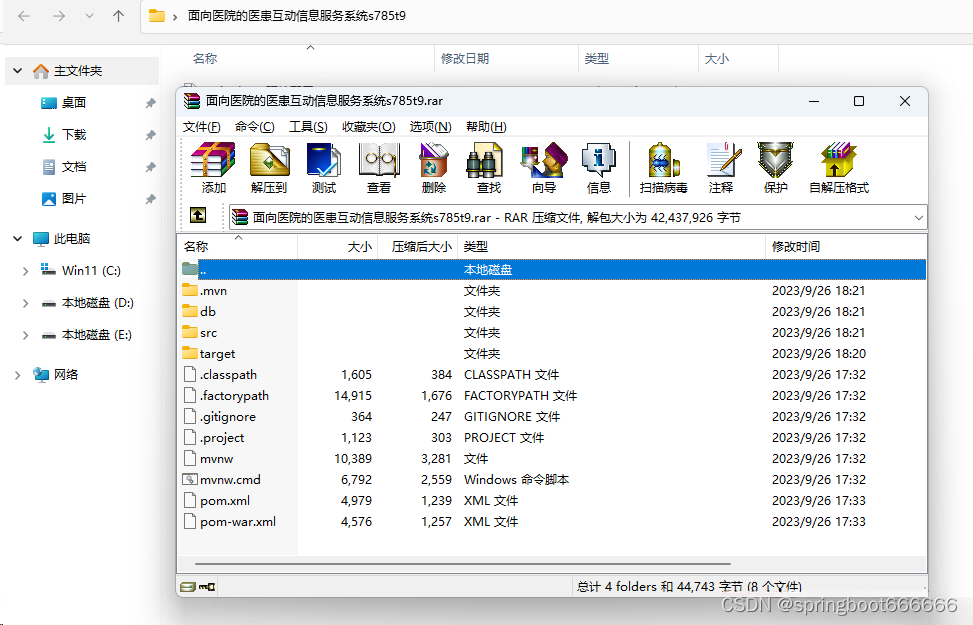Open the 帮助(H) menu
973x625 pixels.
pos(486,127)
